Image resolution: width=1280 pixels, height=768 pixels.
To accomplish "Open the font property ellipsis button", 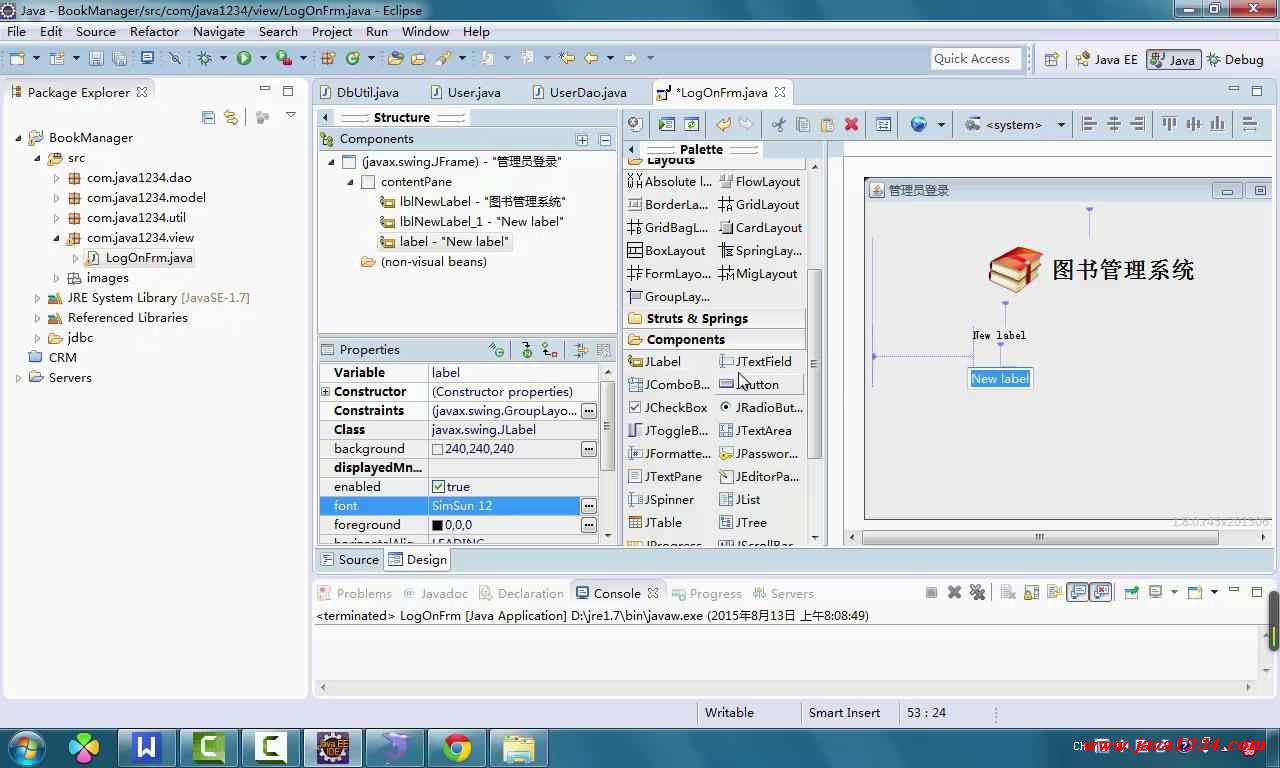I will pyautogui.click(x=589, y=506).
